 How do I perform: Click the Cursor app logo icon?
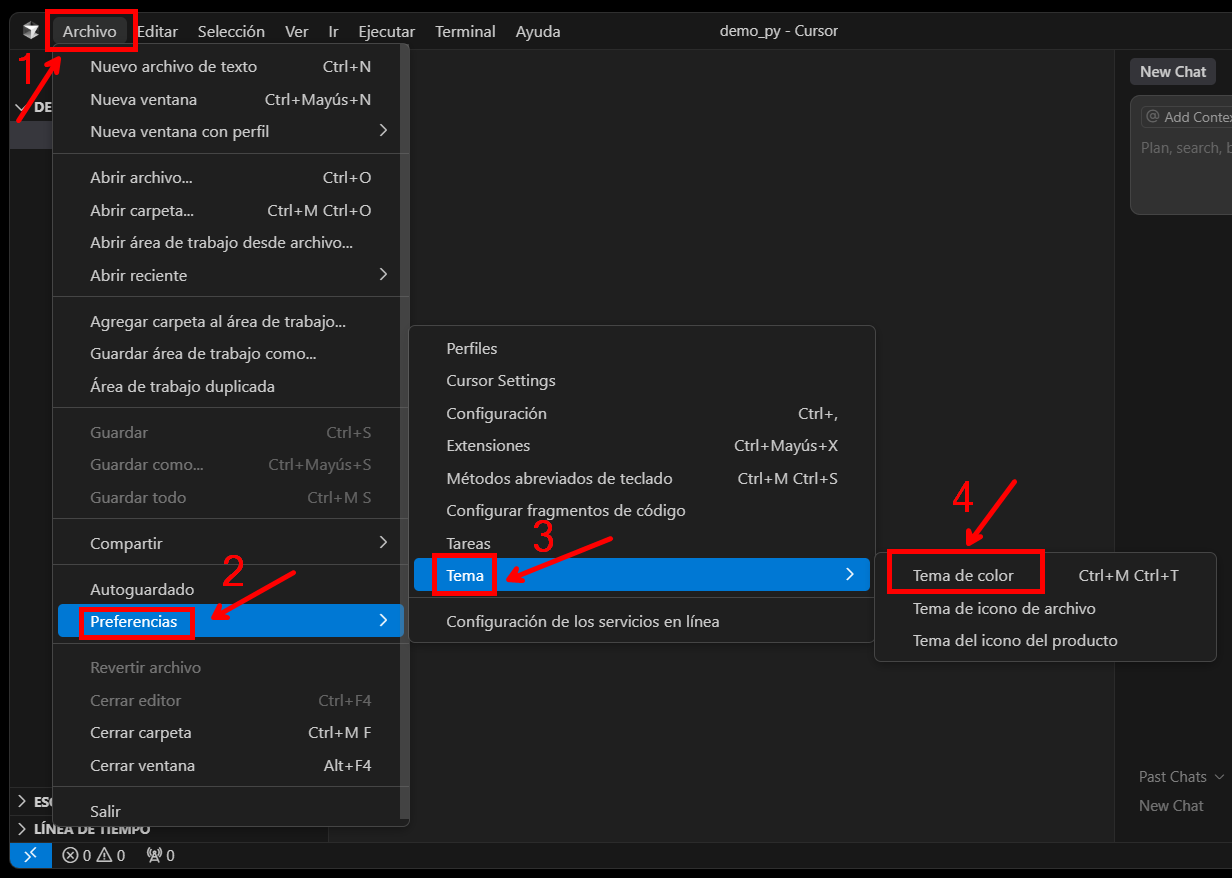tap(31, 31)
